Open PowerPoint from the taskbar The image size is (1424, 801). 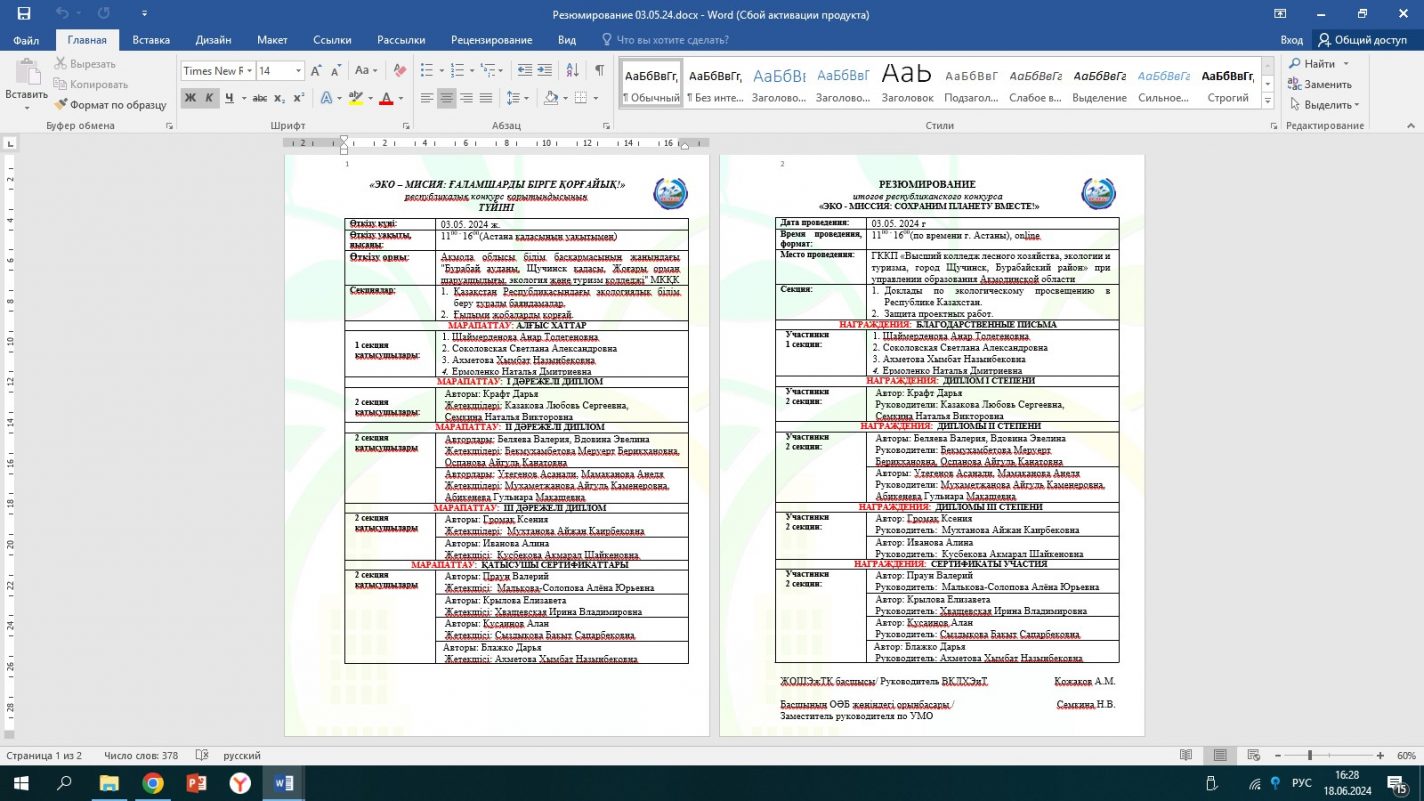[x=196, y=783]
